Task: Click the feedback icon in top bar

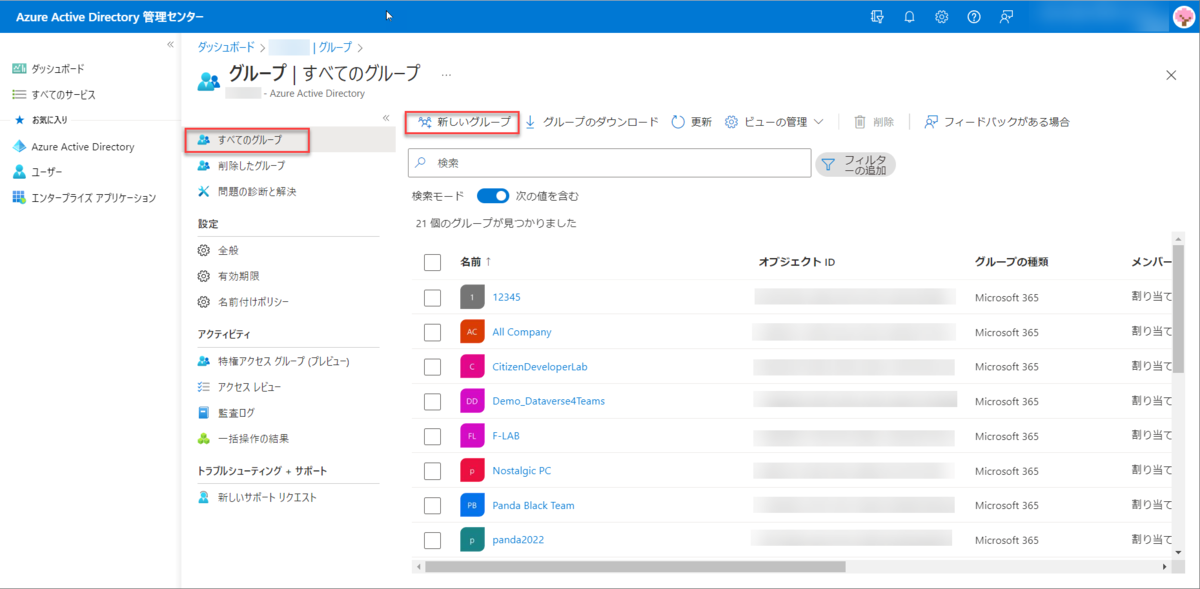Action: (x=1005, y=17)
